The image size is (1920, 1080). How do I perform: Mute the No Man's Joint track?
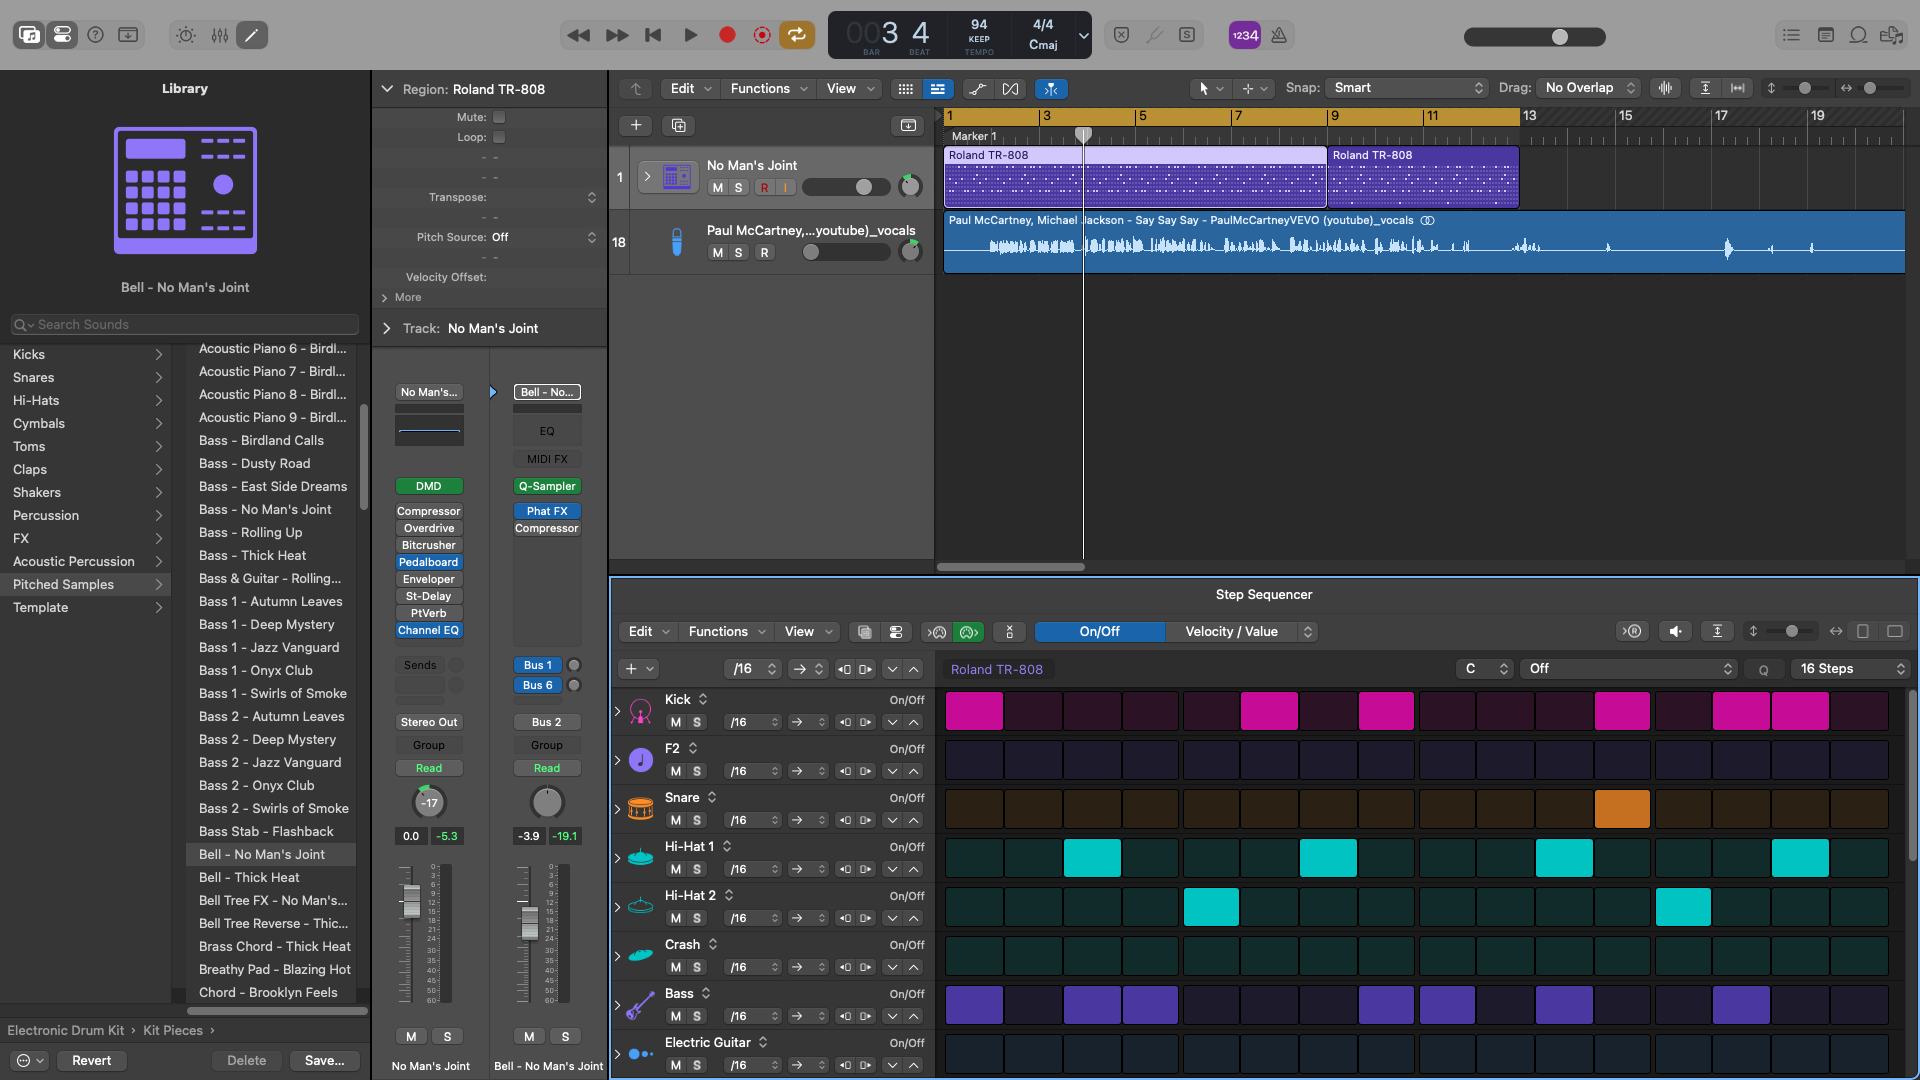tap(717, 188)
